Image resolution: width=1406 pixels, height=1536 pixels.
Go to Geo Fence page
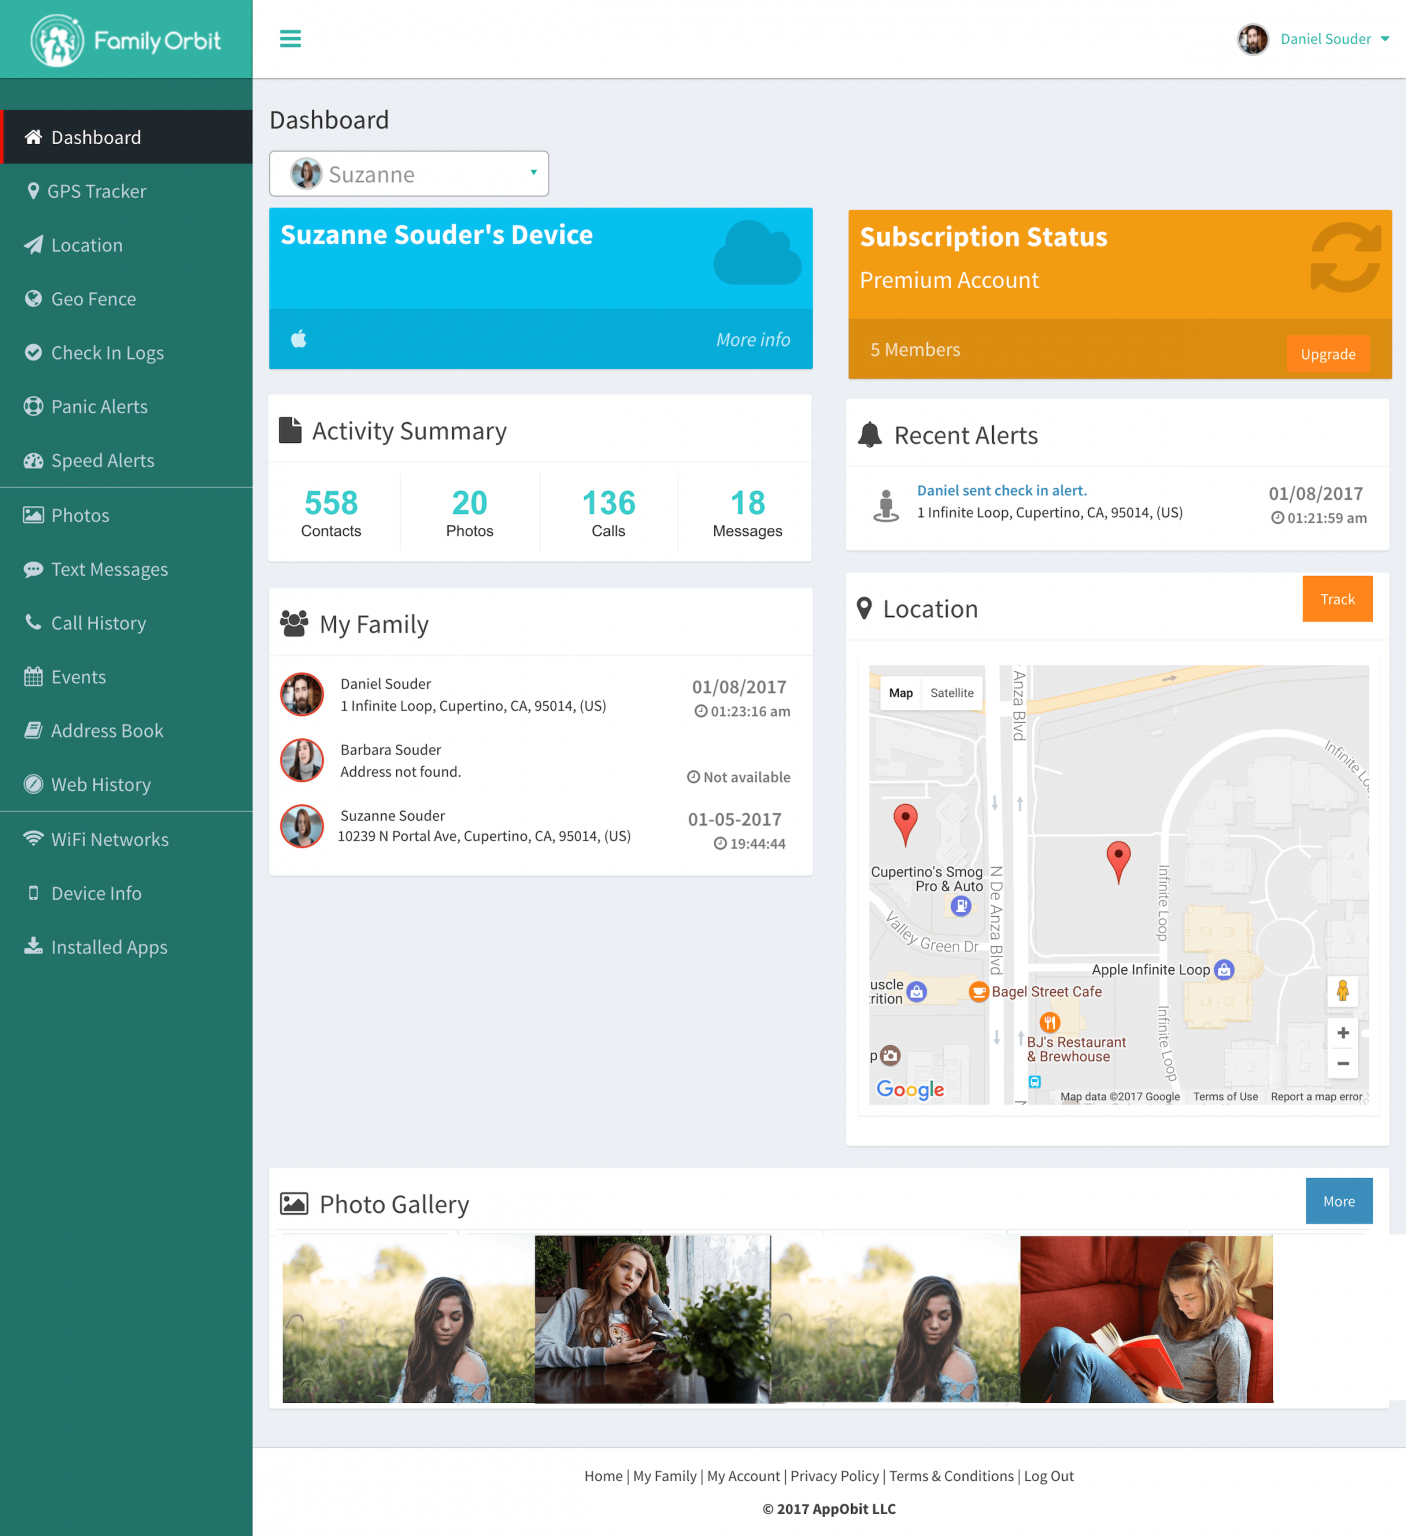[x=93, y=299]
